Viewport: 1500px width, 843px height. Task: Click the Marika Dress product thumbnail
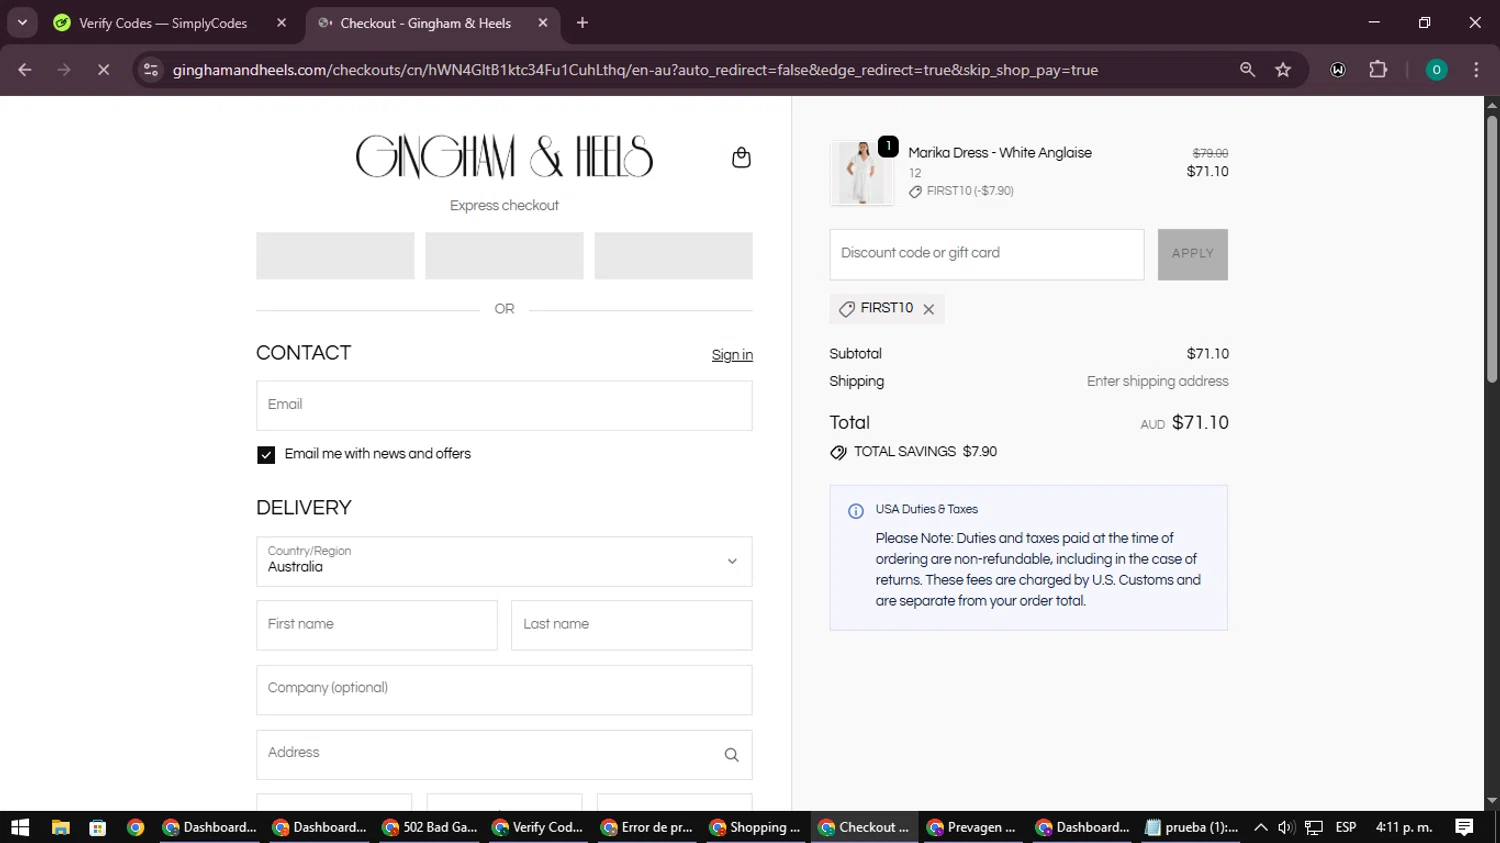point(862,173)
